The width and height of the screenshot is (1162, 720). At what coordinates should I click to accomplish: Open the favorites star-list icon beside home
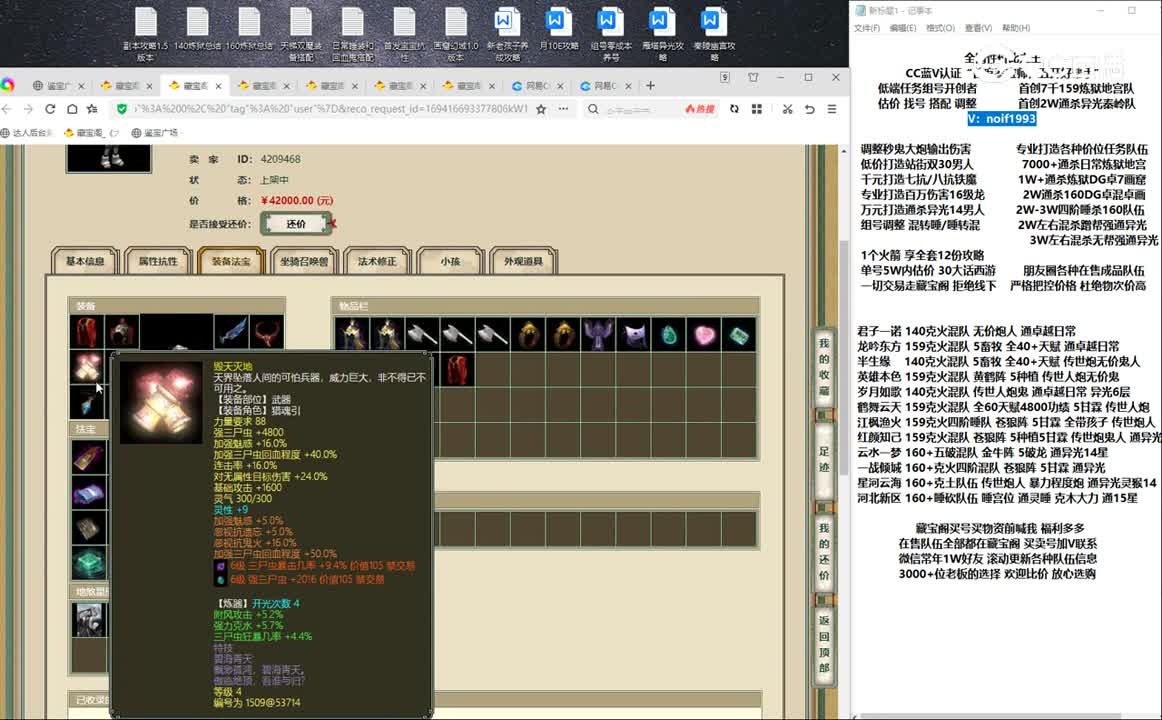[93, 109]
